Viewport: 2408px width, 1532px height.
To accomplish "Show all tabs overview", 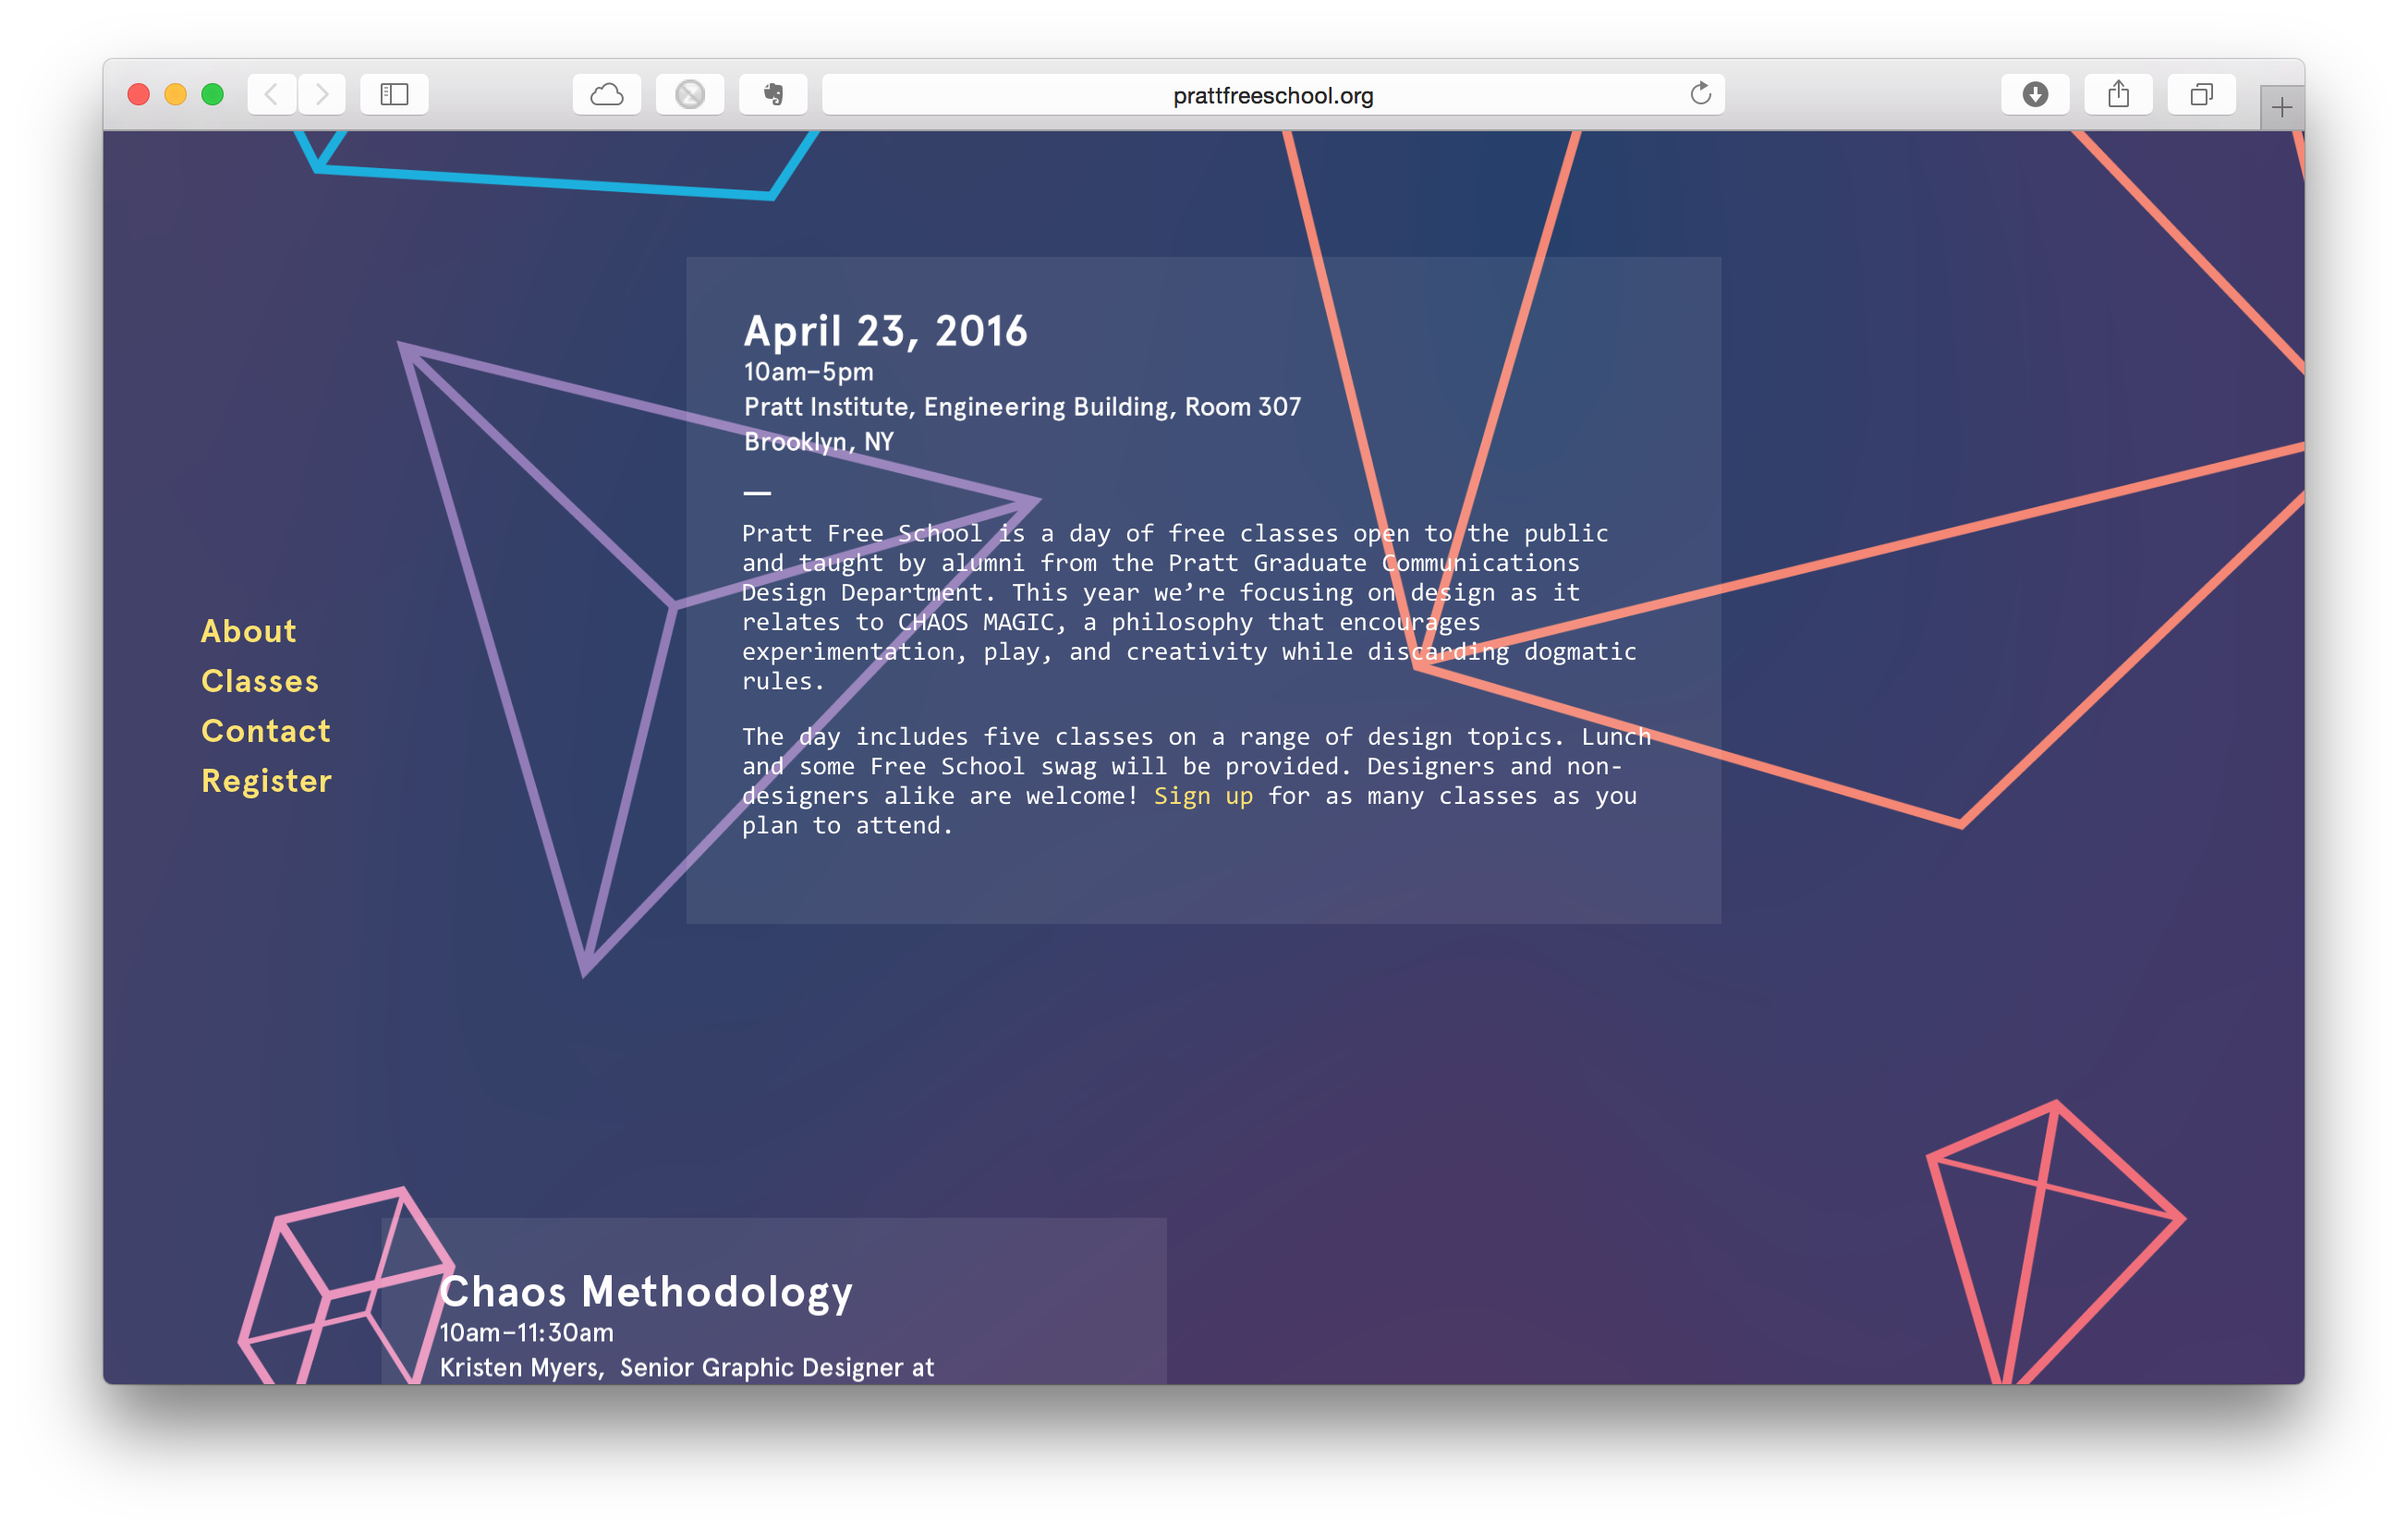I will pos(2201,95).
